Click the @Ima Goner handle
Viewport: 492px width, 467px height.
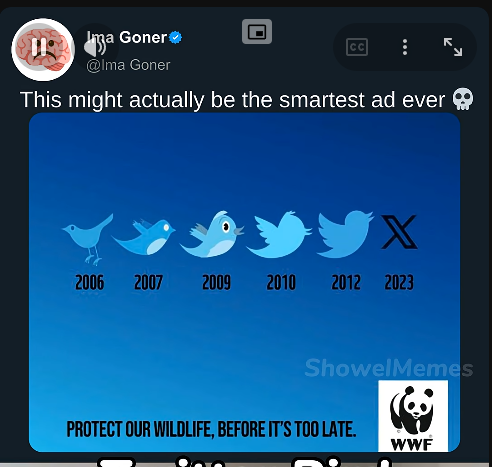pos(128,65)
